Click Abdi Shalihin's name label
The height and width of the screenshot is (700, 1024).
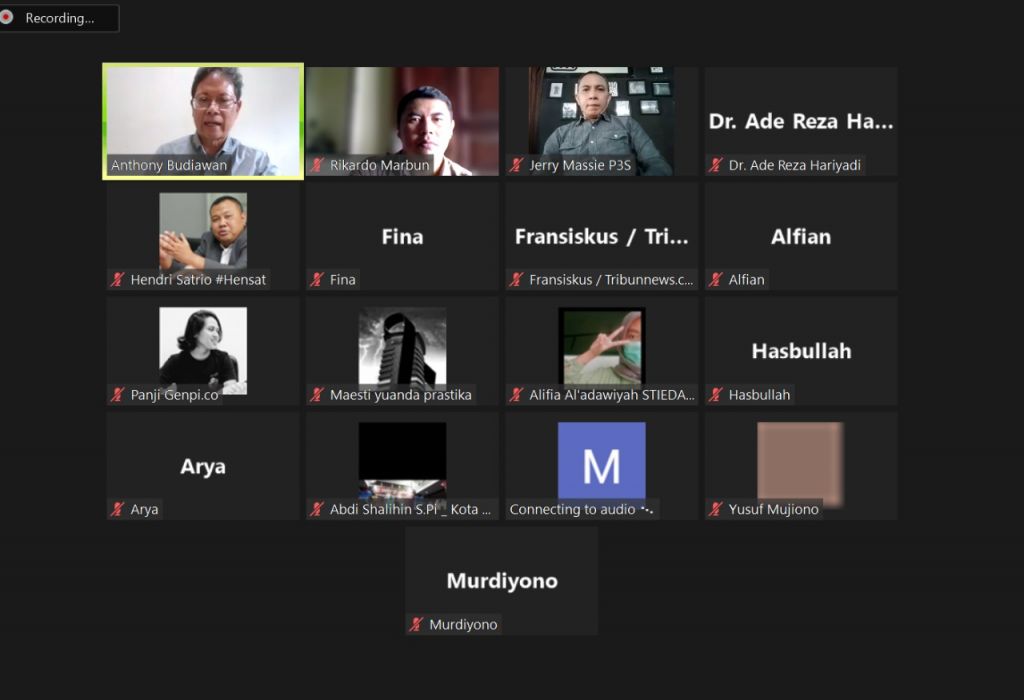(410, 510)
